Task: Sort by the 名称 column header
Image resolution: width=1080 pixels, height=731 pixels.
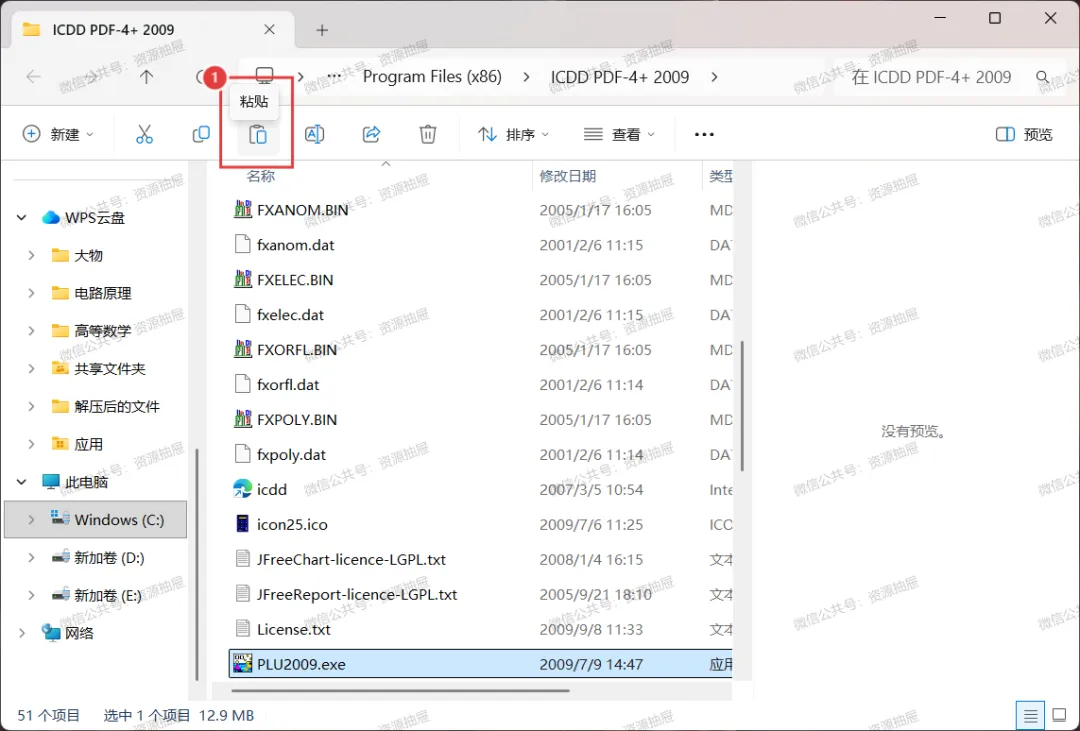Action: pos(260,176)
